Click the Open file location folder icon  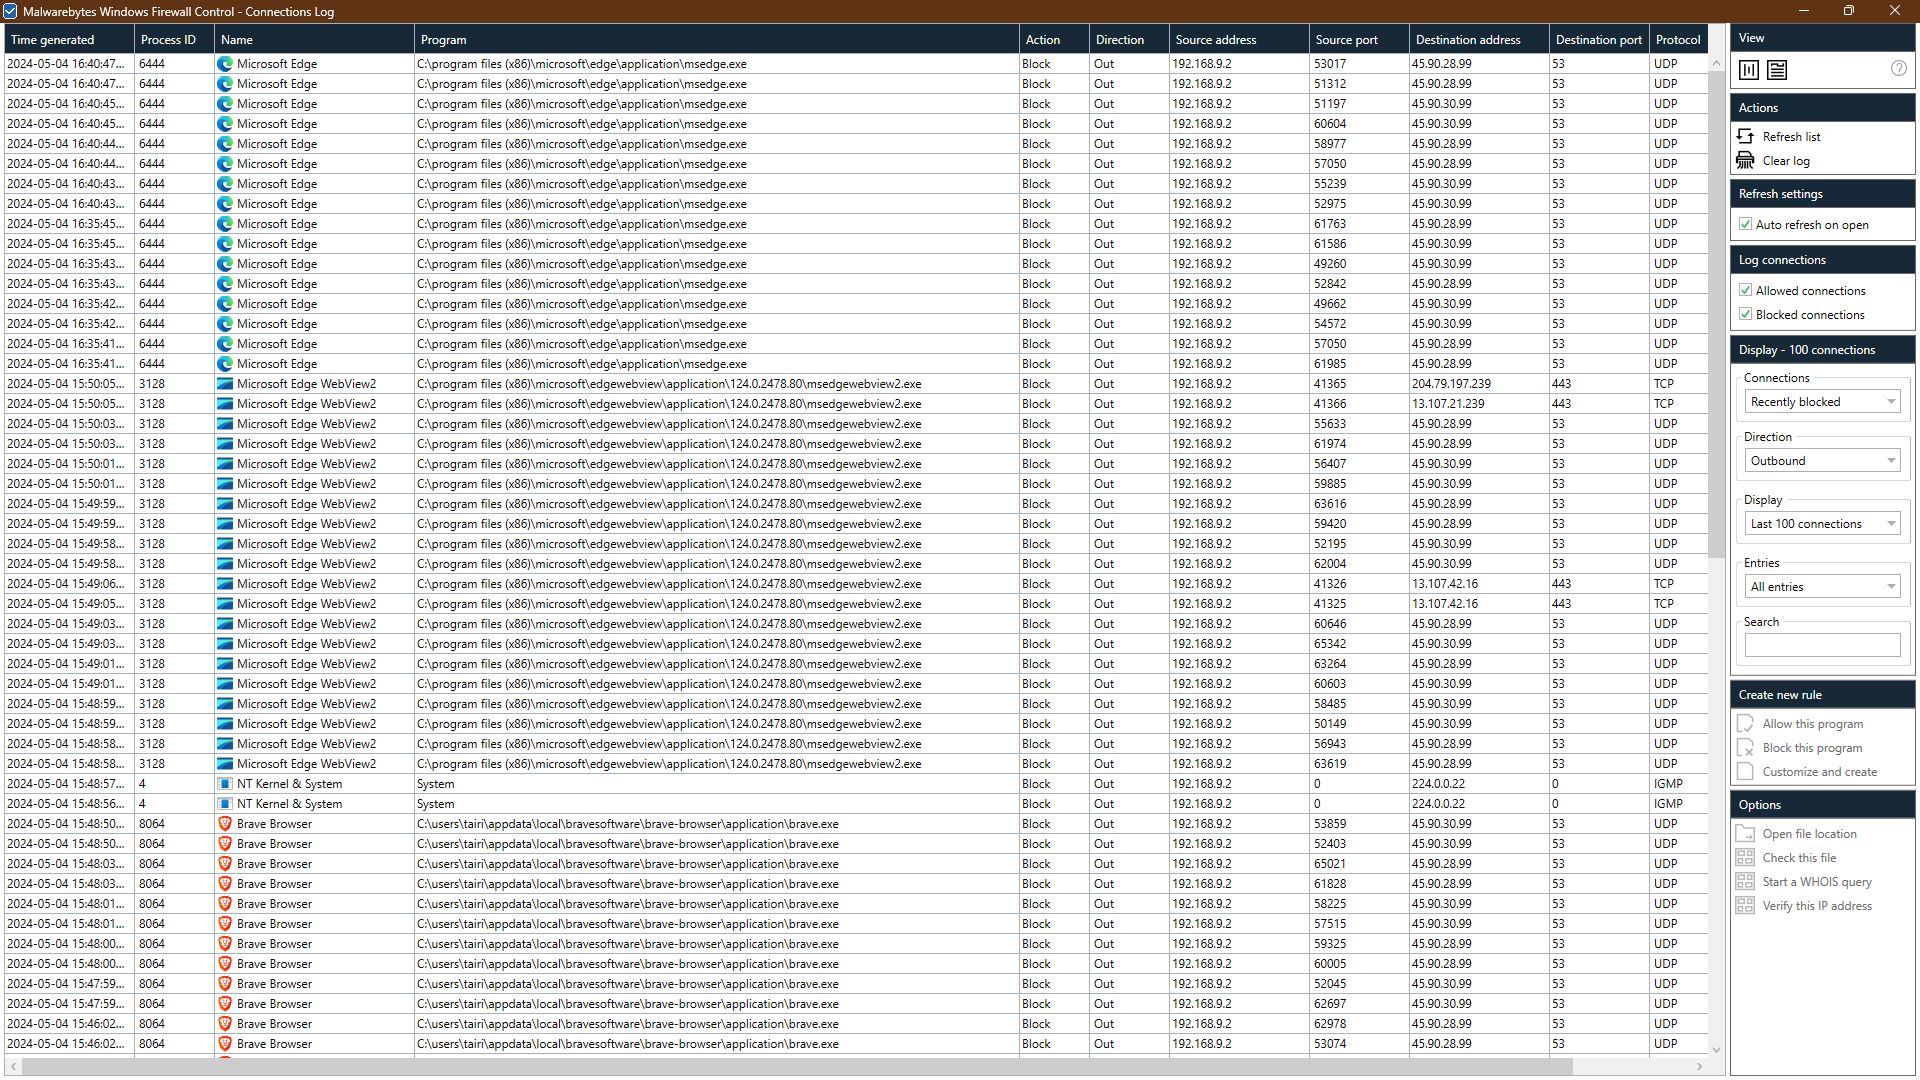pyautogui.click(x=1745, y=834)
